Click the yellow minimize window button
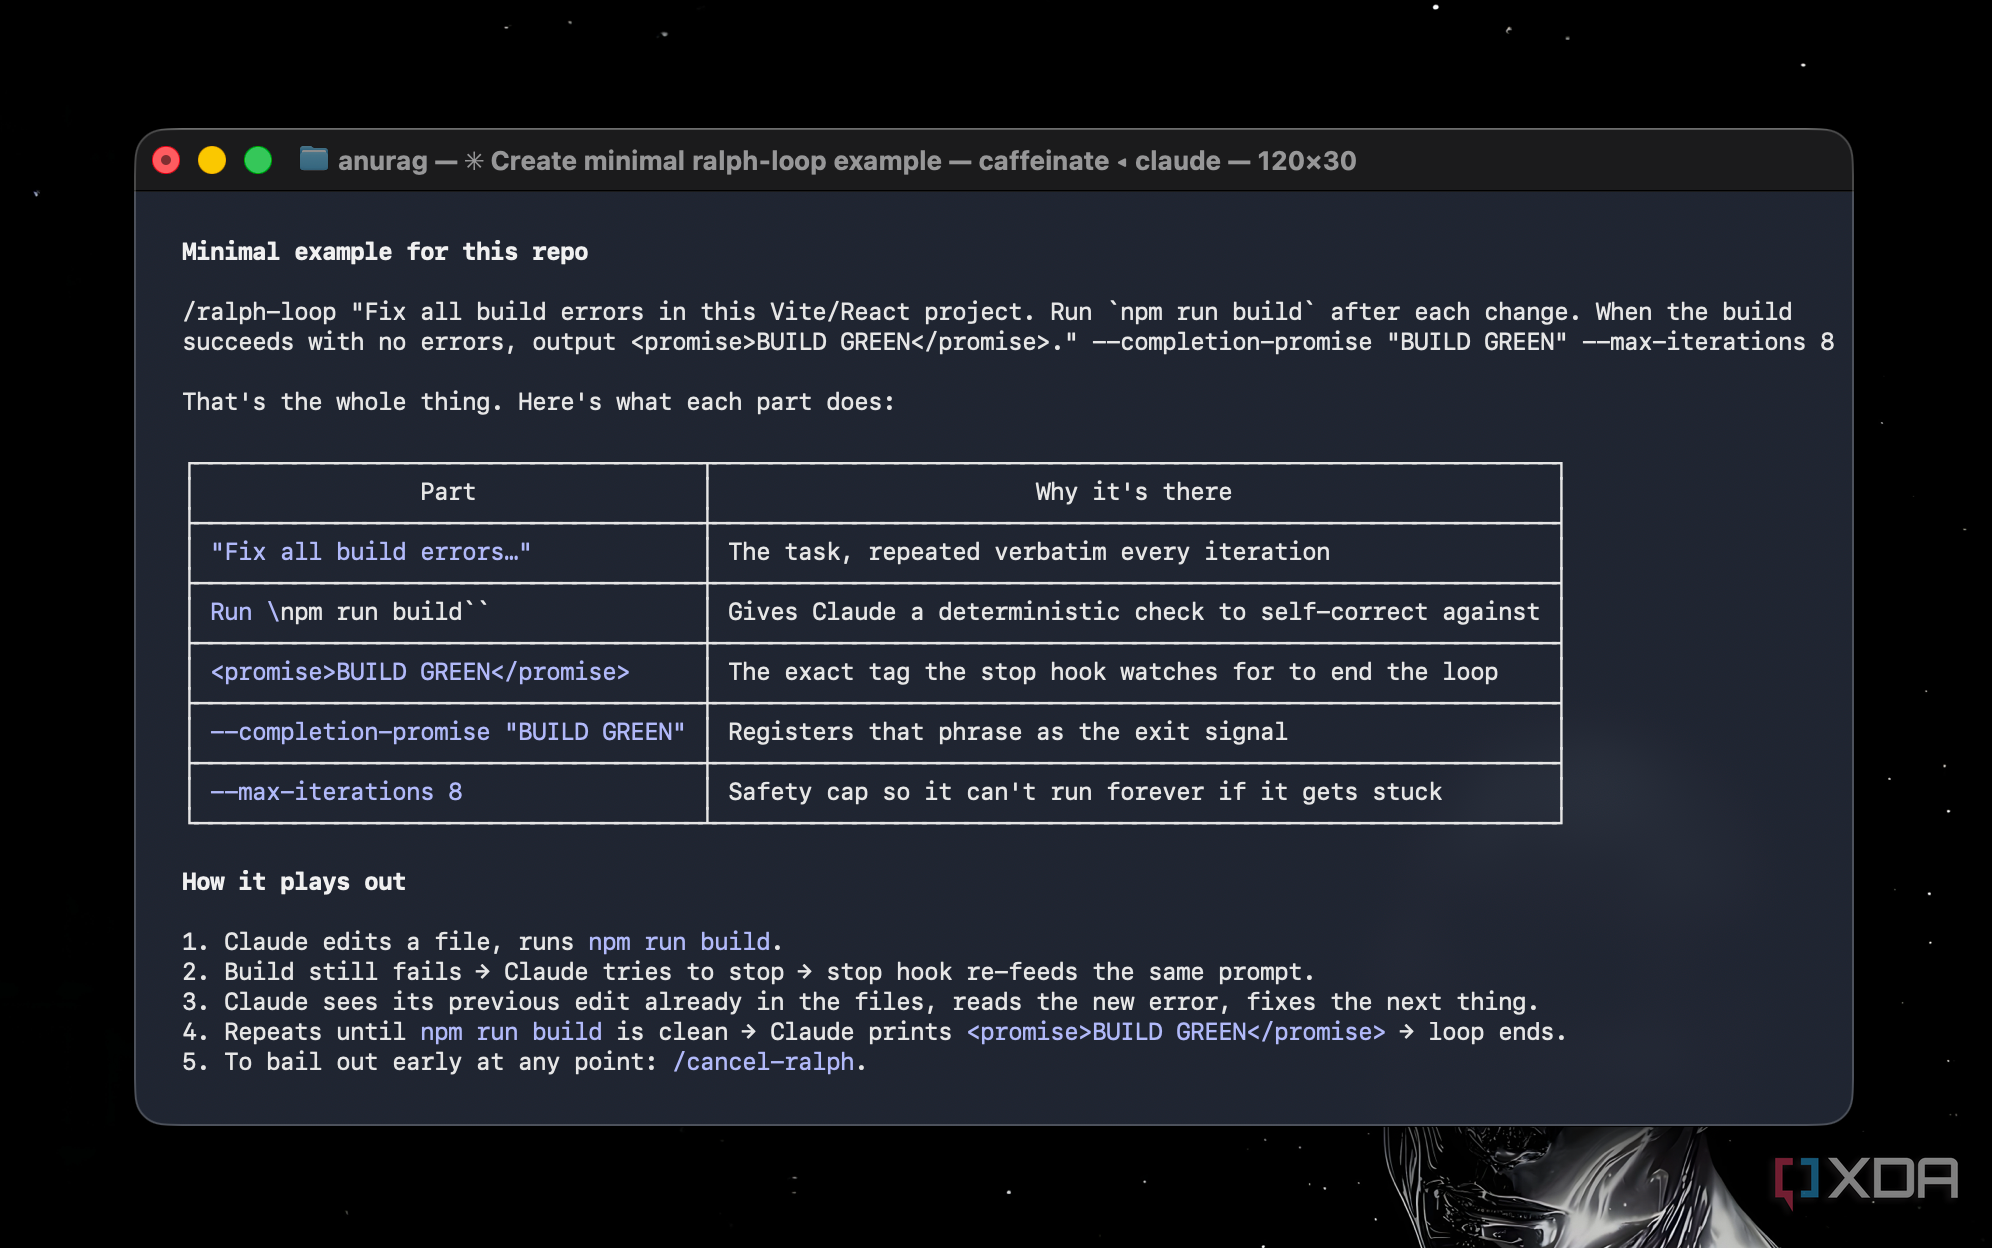This screenshot has width=1992, height=1248. point(212,160)
